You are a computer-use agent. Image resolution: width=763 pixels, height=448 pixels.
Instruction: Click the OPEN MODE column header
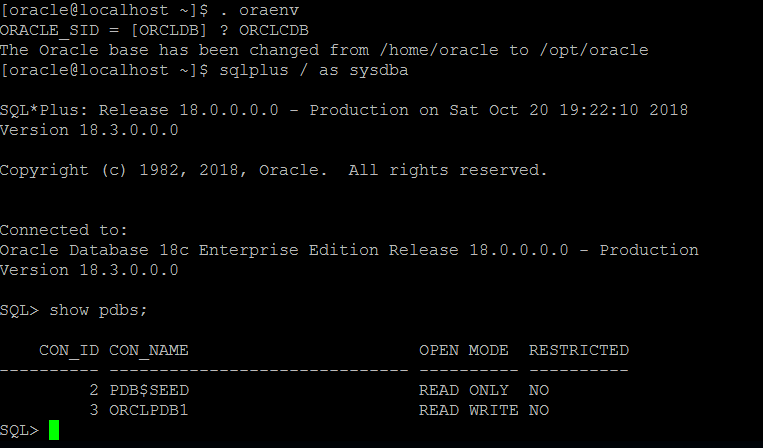[464, 350]
